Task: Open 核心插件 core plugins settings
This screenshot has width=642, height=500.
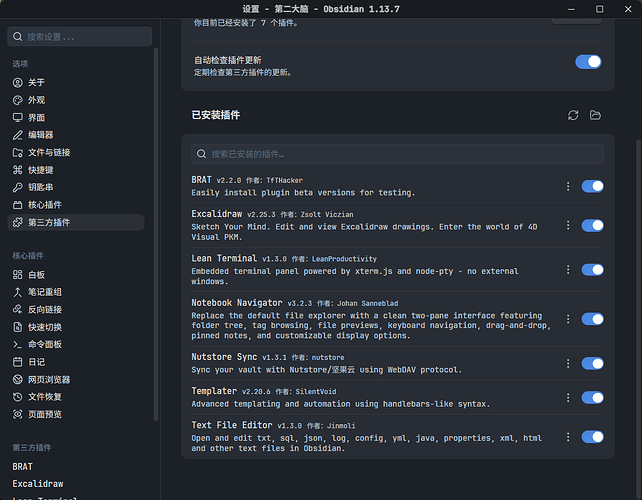Action: point(76,205)
